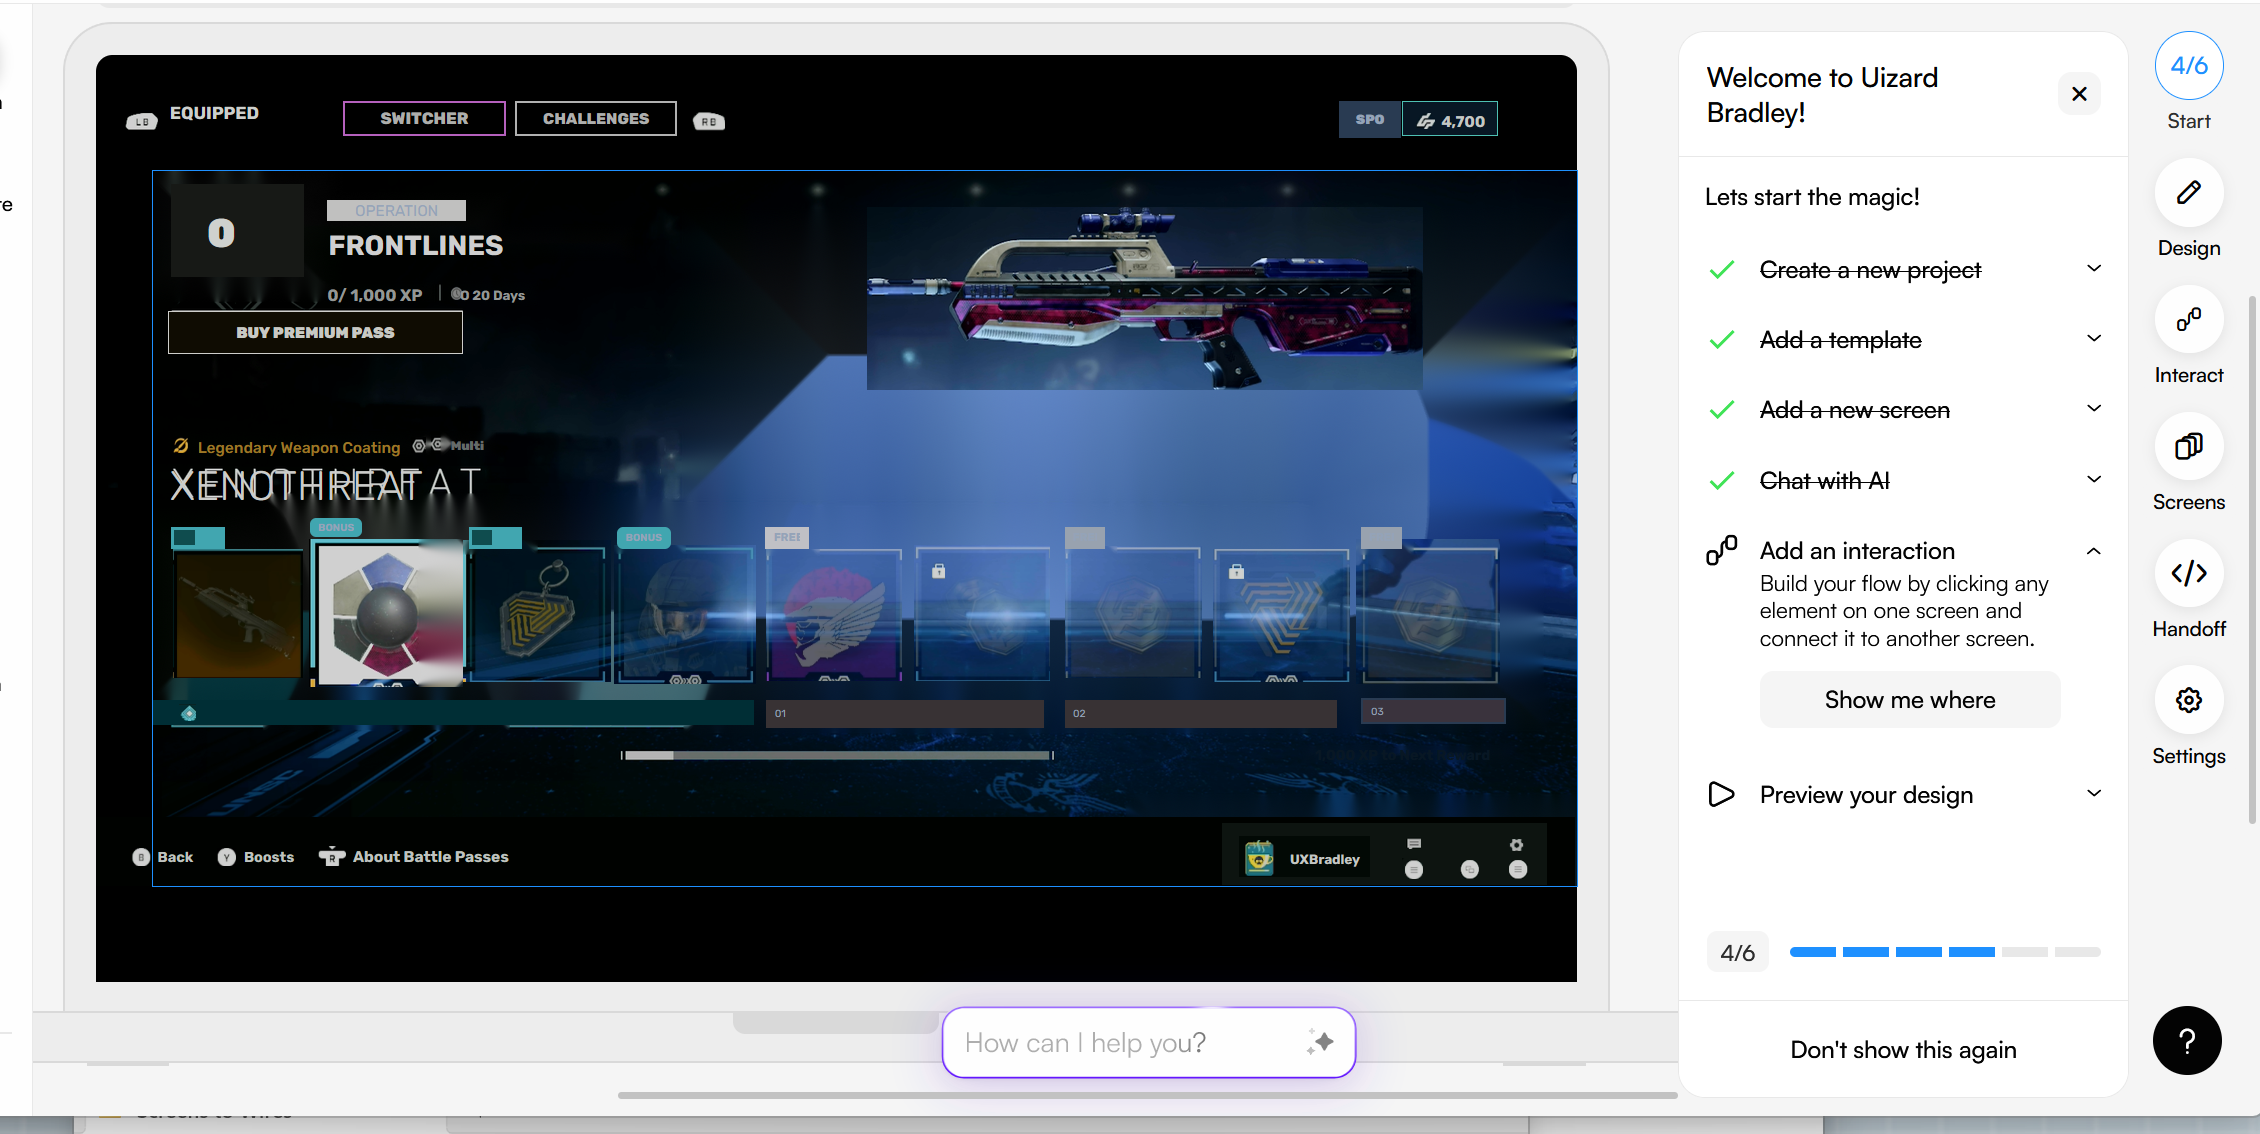Expand the Preview your design step
The image size is (2260, 1134).
2094,793
